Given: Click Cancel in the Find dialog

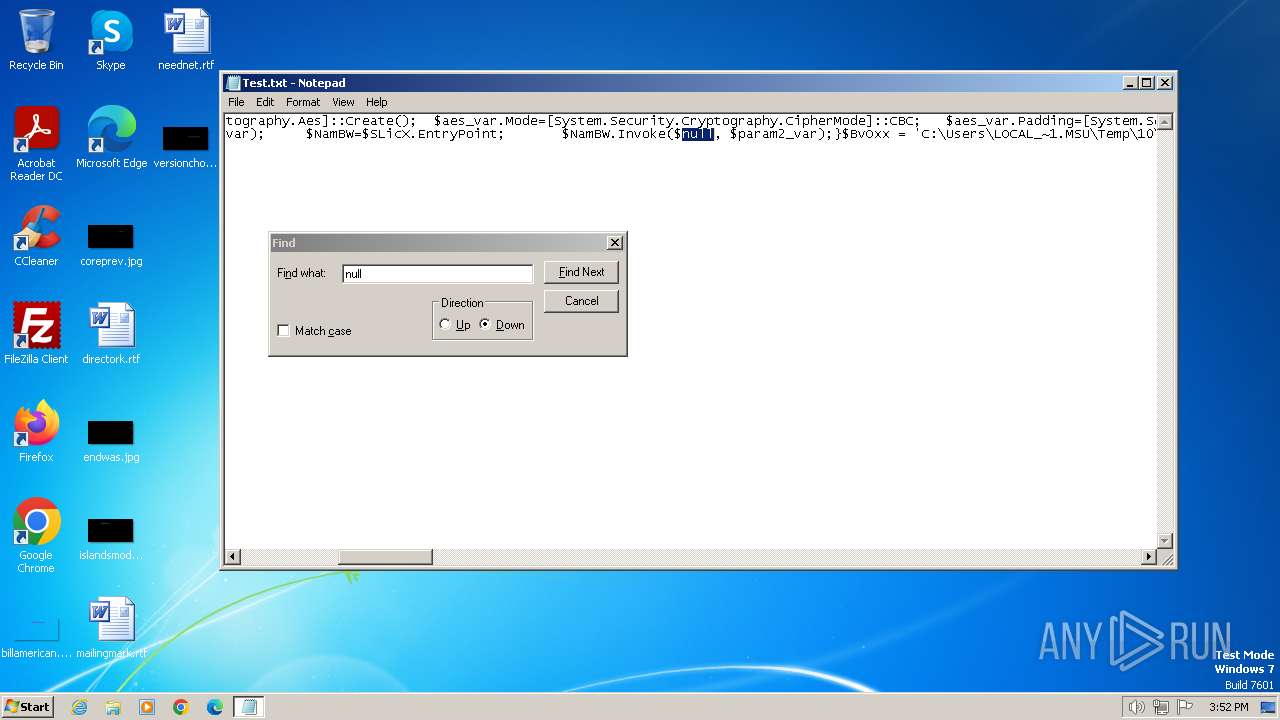Looking at the screenshot, I should click(581, 301).
